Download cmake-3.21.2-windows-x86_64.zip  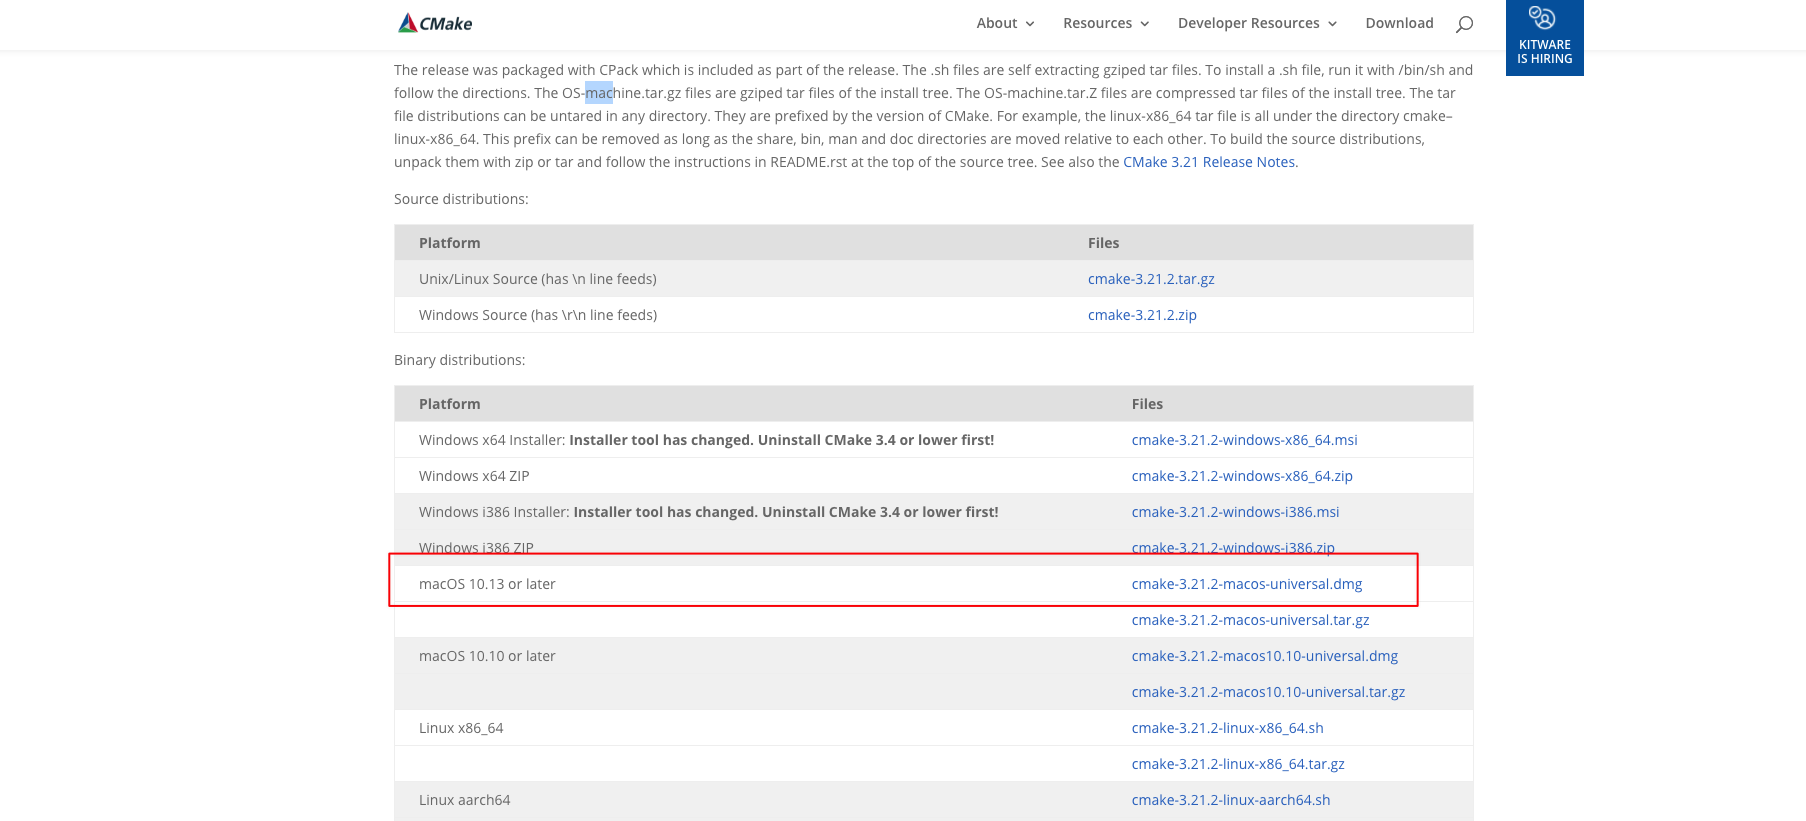1242,476
